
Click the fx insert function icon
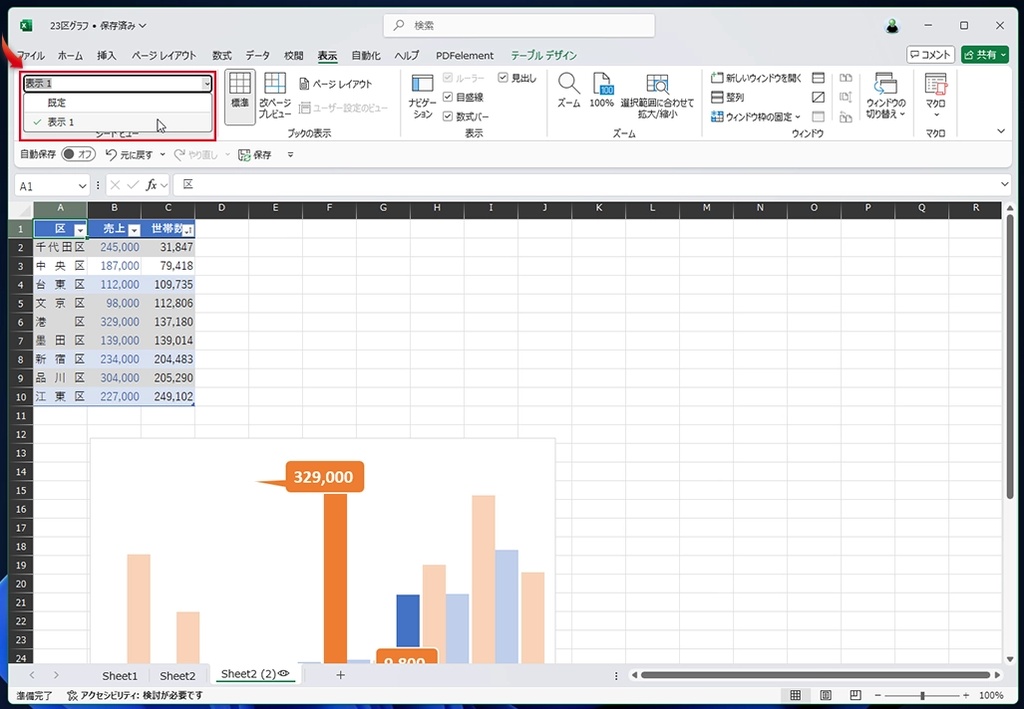tap(151, 185)
